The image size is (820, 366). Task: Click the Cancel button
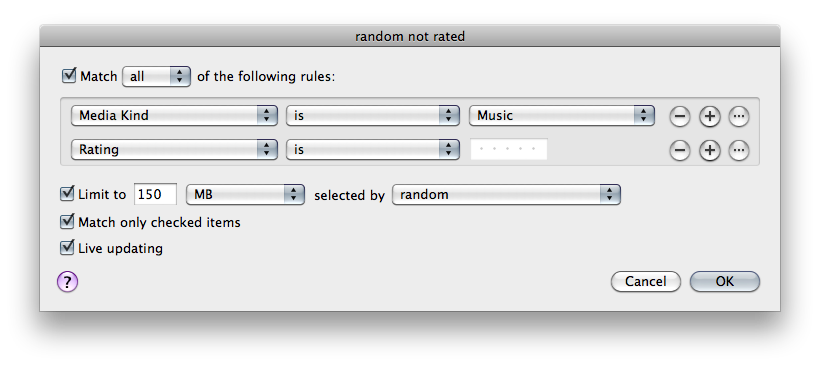[646, 282]
